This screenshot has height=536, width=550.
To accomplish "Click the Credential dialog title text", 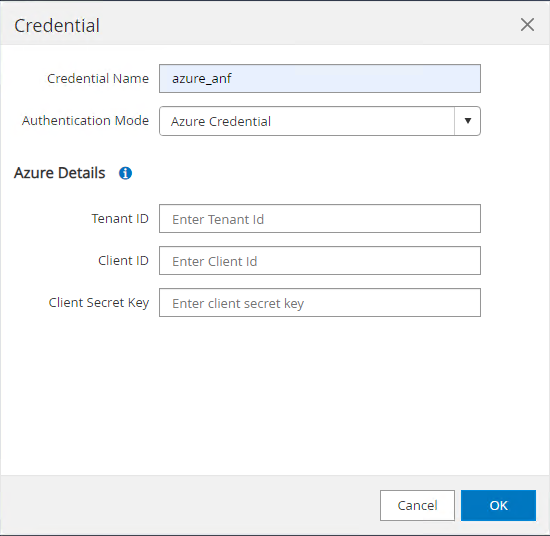I will (57, 26).
